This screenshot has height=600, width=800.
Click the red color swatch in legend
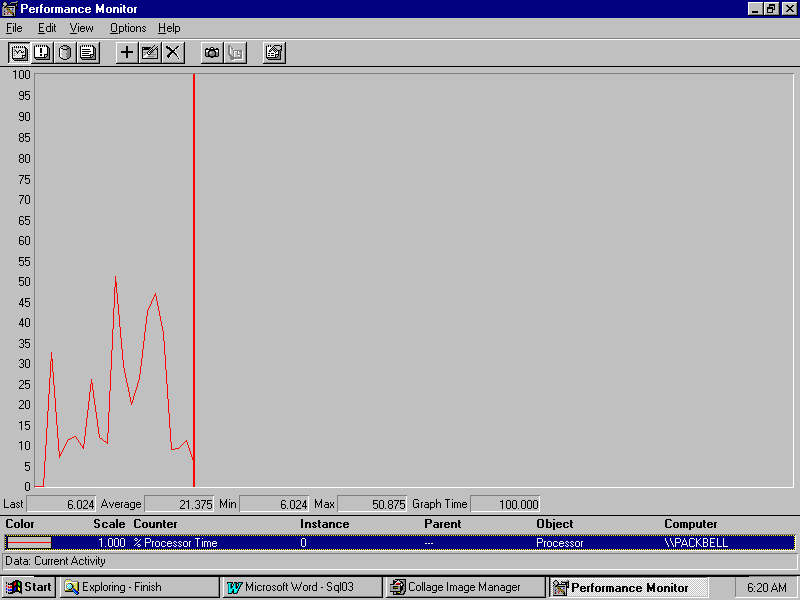29,543
